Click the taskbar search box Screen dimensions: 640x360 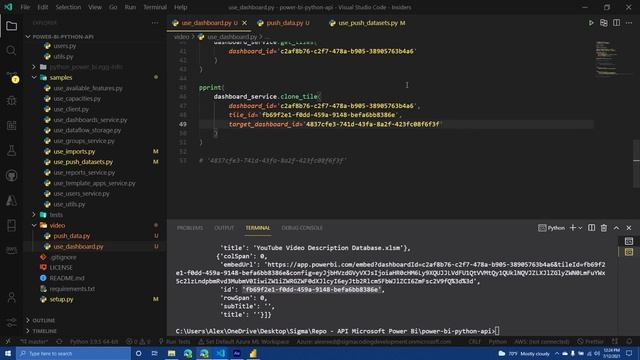(x=73, y=353)
